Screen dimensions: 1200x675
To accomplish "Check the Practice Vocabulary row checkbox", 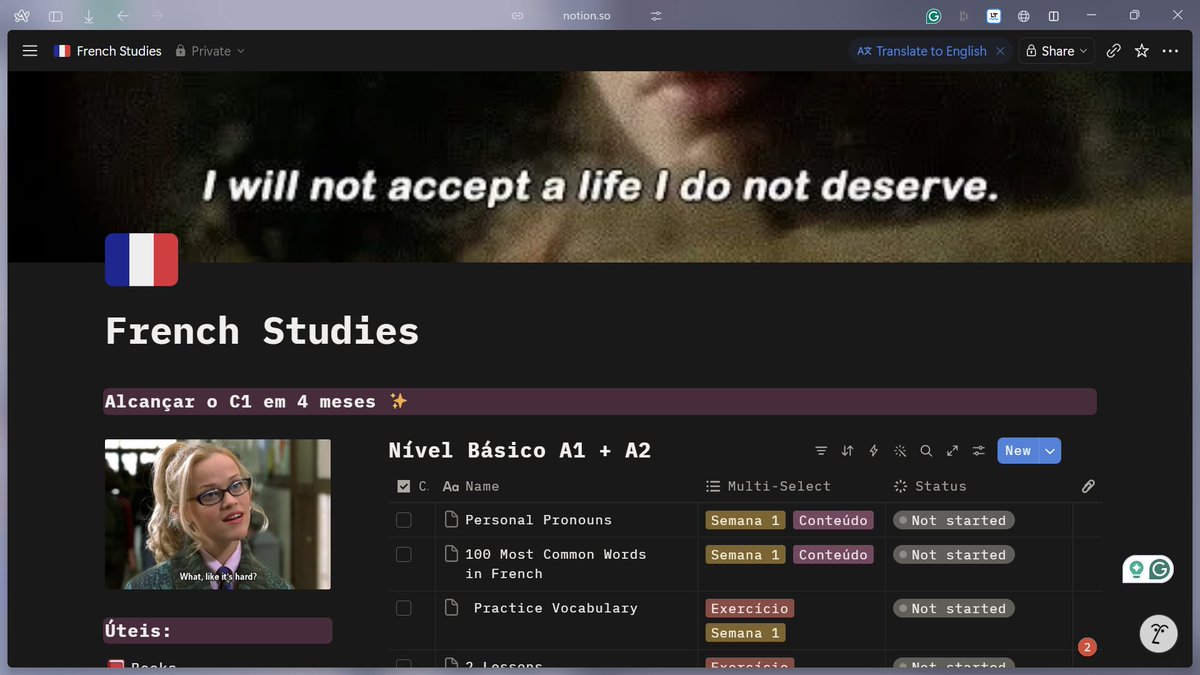I will 404,608.
